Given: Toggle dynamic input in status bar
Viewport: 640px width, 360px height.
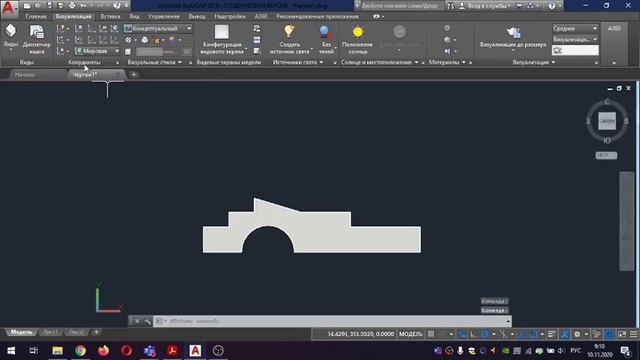Looking at the screenshot, I should [x=462, y=334].
